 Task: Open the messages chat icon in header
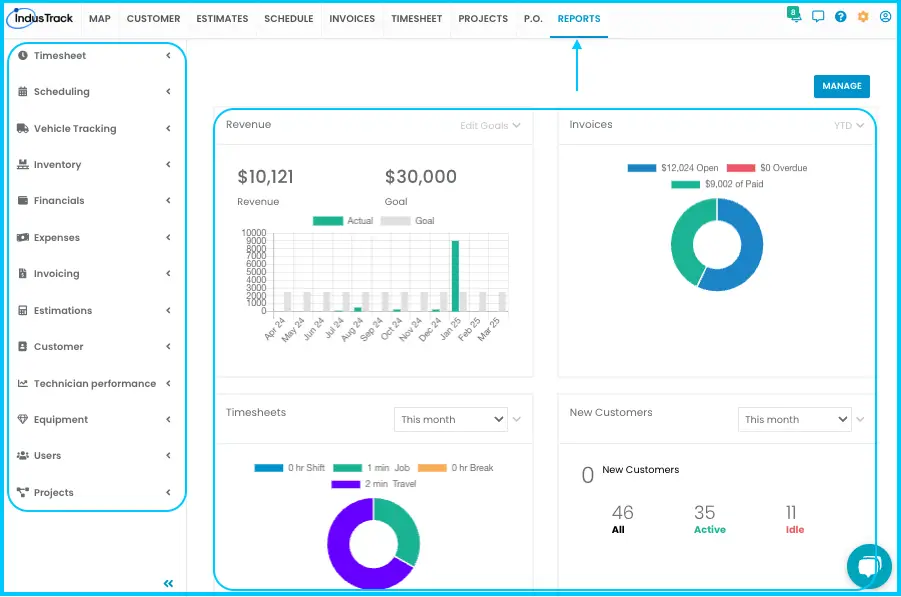point(818,17)
